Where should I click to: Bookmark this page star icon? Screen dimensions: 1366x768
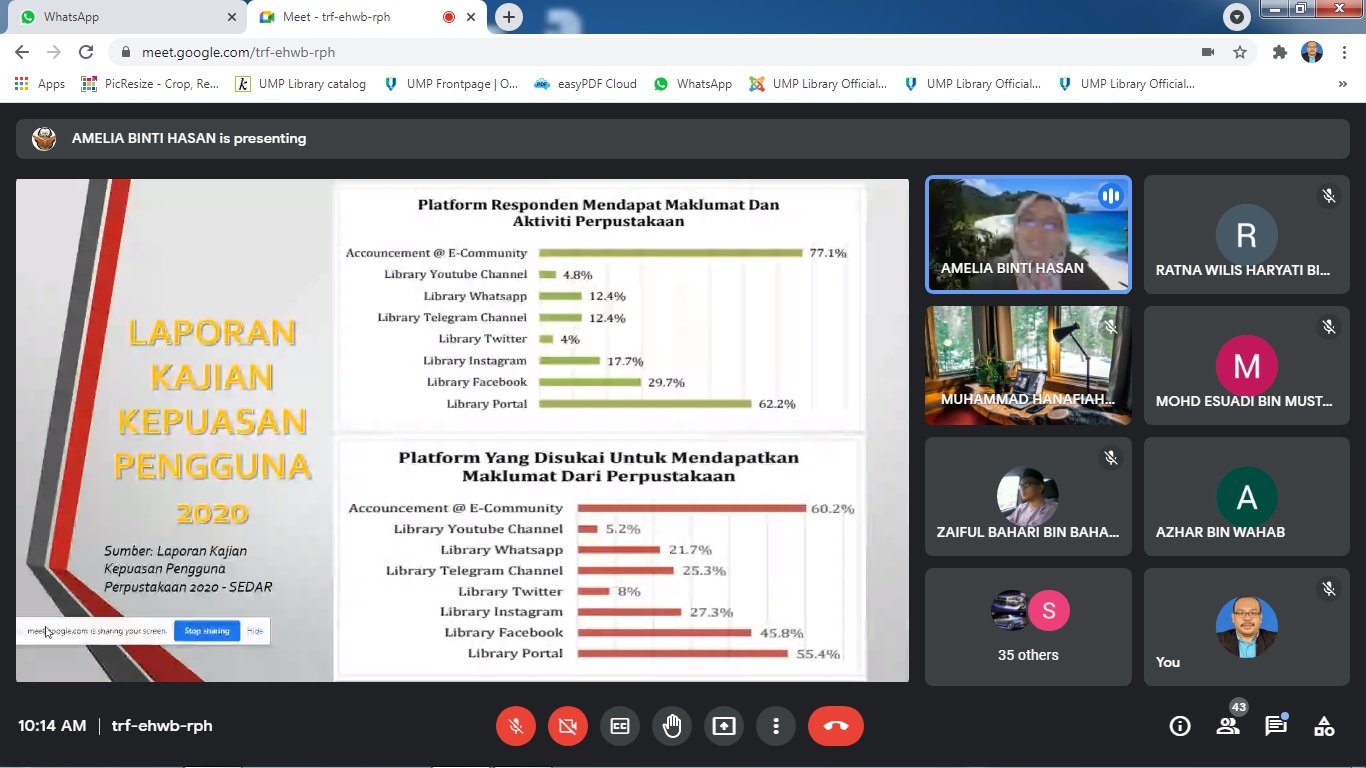1240,52
